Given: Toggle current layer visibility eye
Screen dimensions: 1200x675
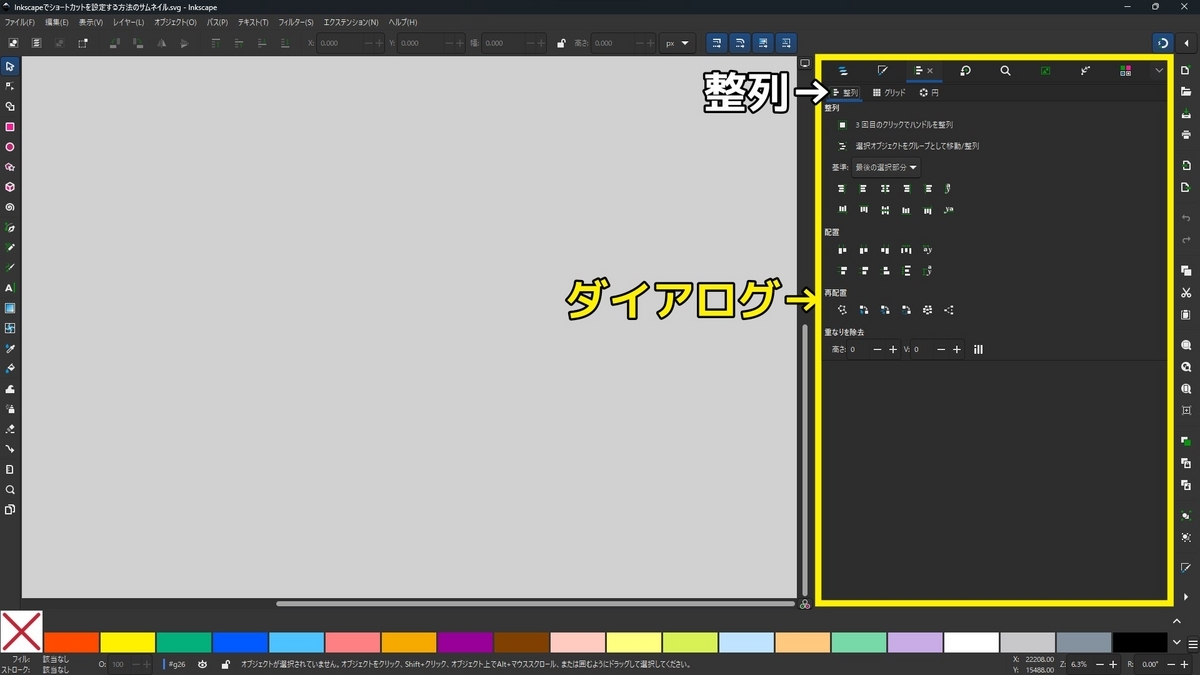Looking at the screenshot, I should (x=203, y=664).
